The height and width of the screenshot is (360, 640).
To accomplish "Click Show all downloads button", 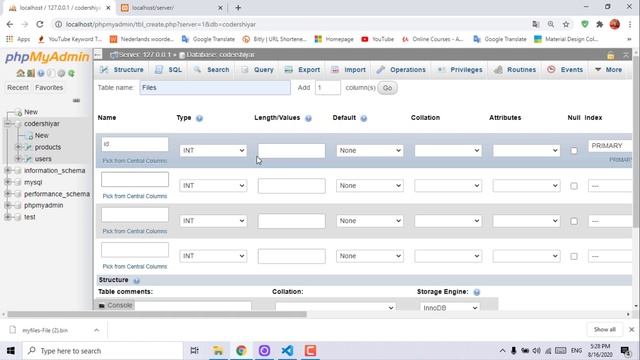I will tap(604, 329).
